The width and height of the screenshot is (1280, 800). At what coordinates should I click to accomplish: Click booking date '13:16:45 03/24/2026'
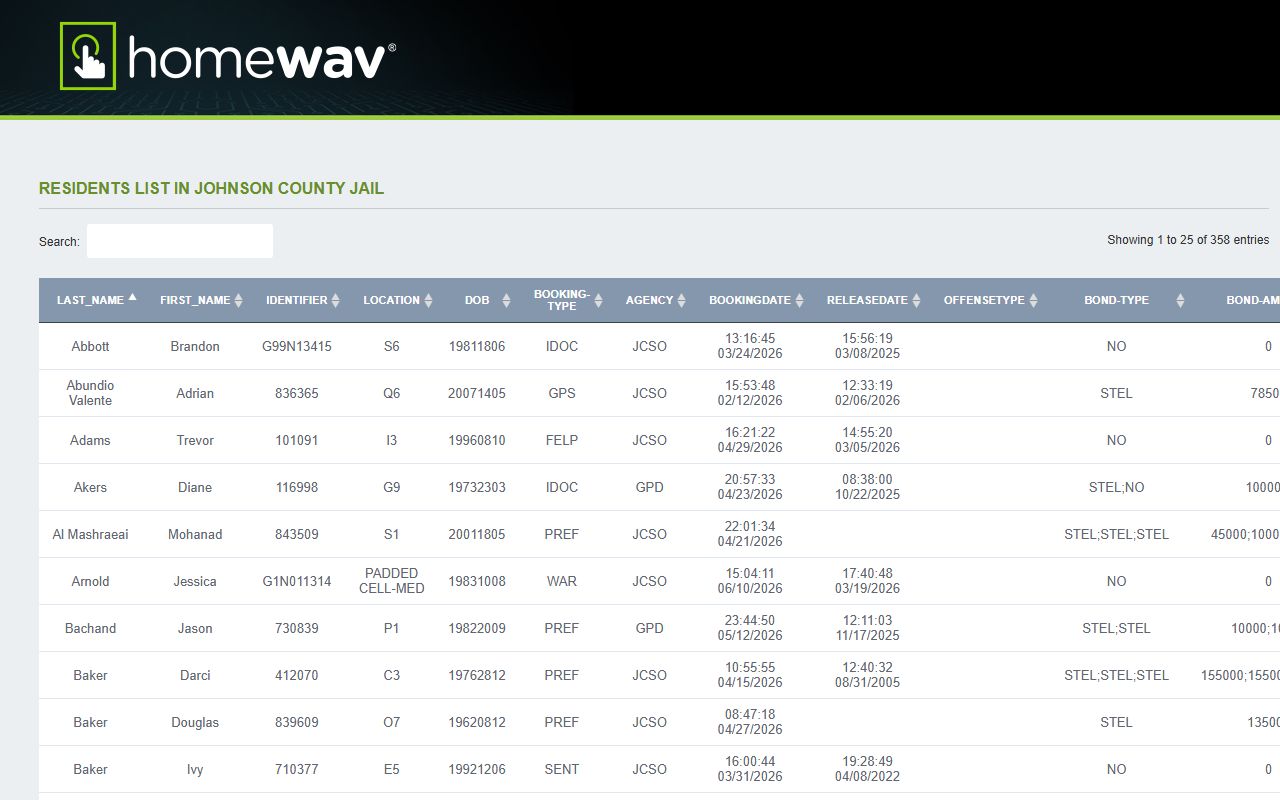[x=750, y=346]
